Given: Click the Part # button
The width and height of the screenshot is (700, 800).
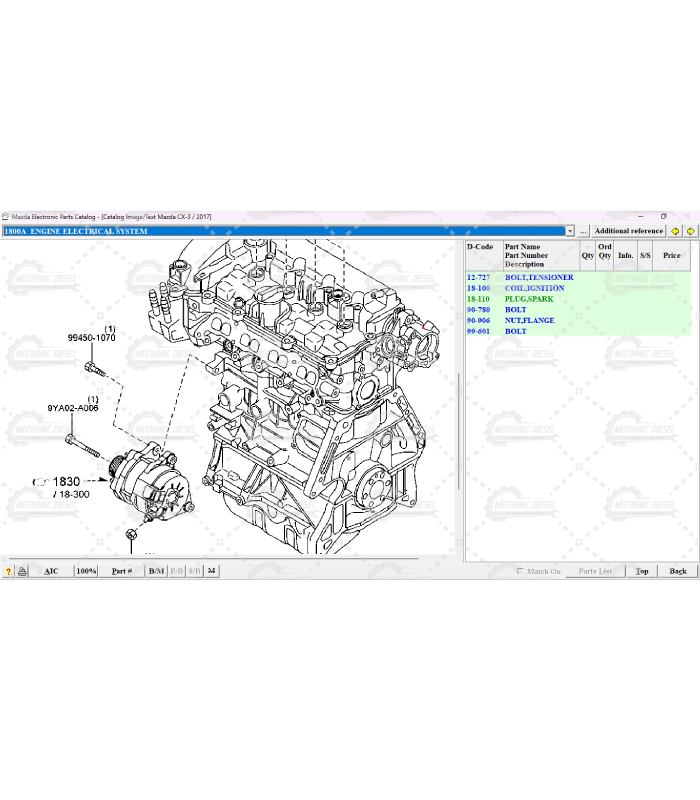Looking at the screenshot, I should (x=121, y=571).
